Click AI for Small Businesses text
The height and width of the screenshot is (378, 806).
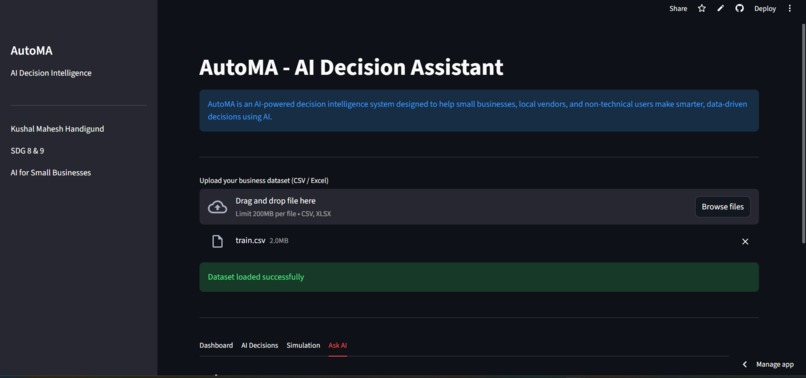point(50,173)
